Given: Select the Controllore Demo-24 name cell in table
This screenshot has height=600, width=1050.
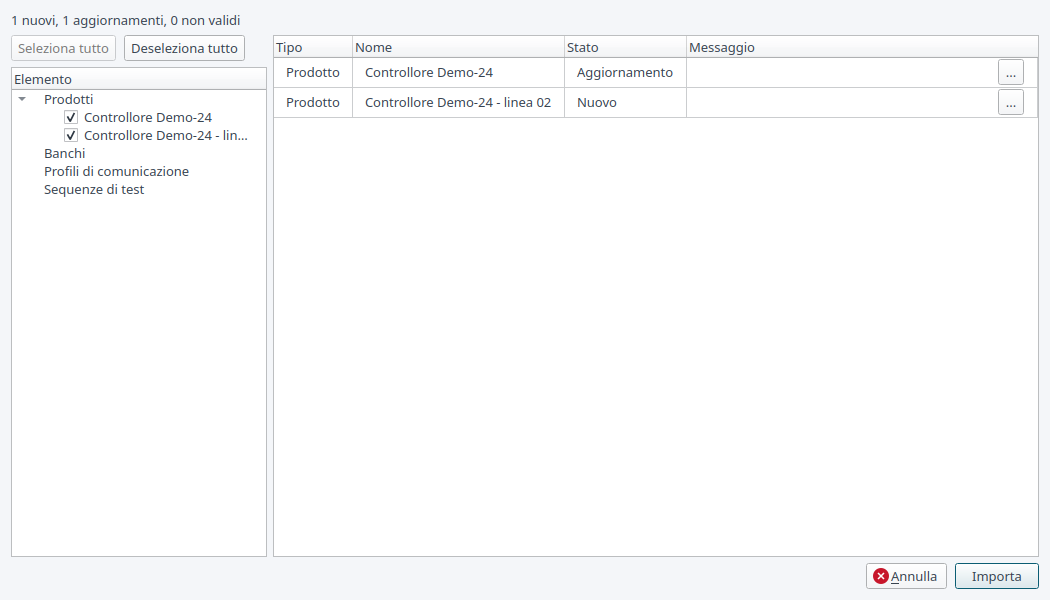Looking at the screenshot, I should coord(458,72).
